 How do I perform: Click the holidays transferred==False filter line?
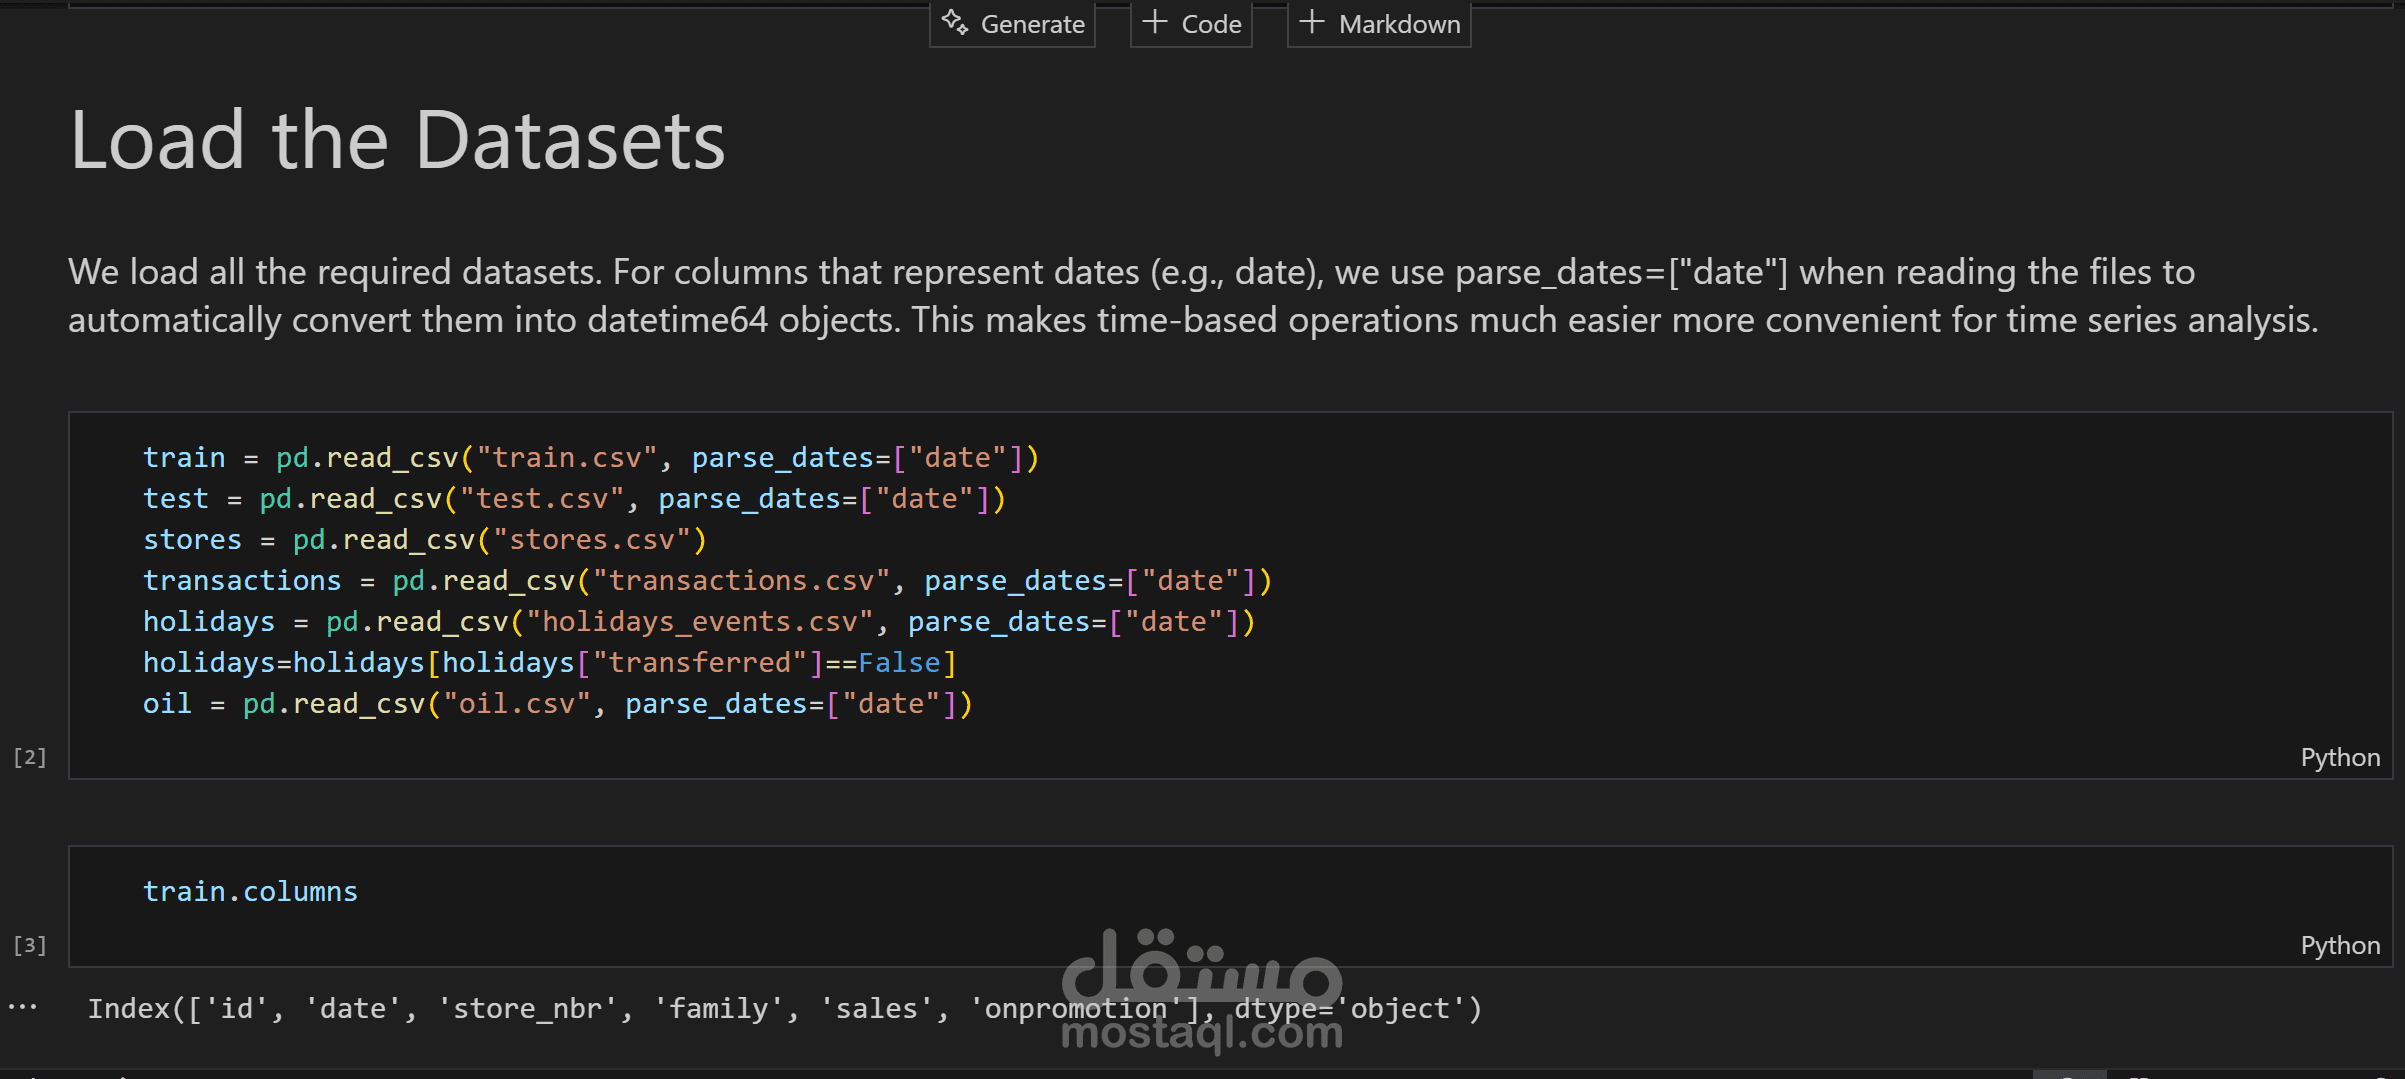click(550, 663)
